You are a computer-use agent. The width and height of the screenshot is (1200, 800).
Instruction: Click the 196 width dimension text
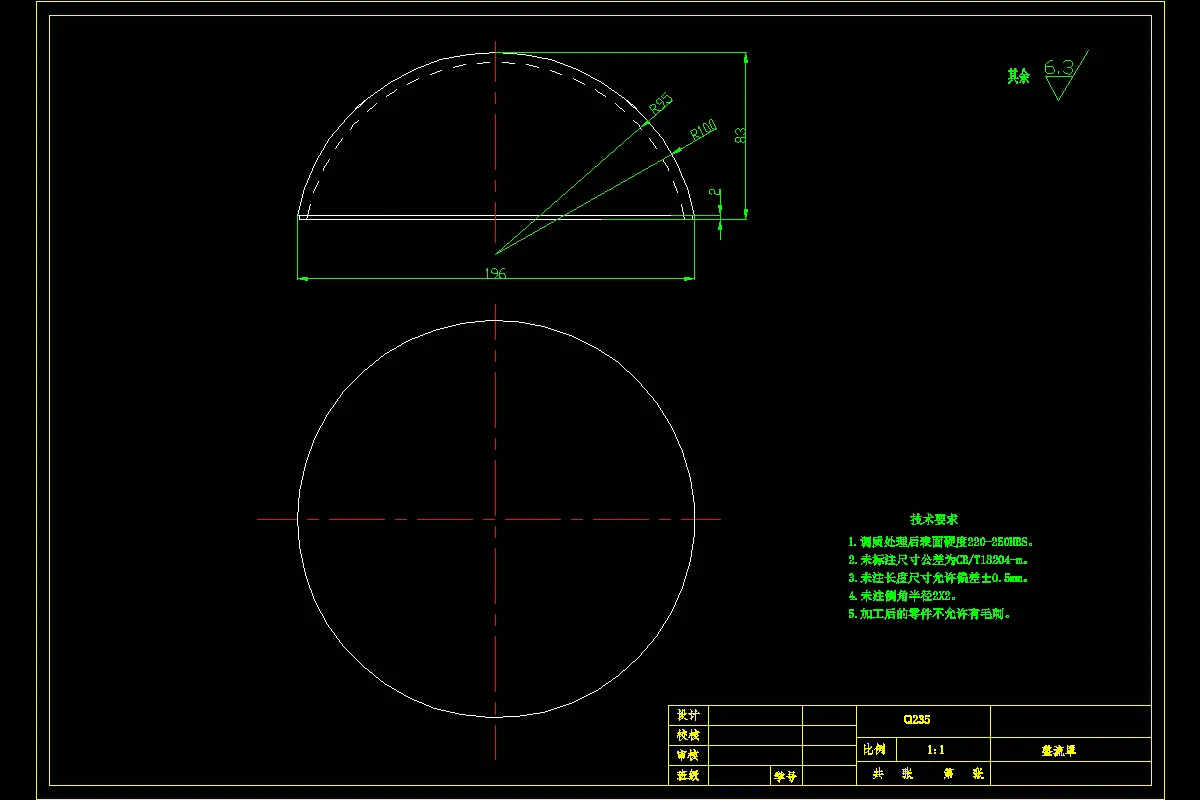point(495,273)
